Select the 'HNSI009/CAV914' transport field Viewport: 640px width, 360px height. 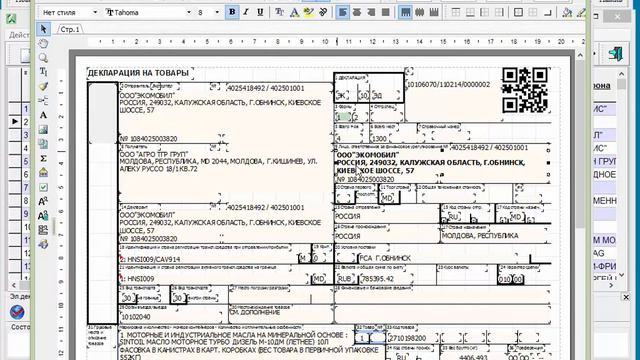pyautogui.click(x=153, y=259)
